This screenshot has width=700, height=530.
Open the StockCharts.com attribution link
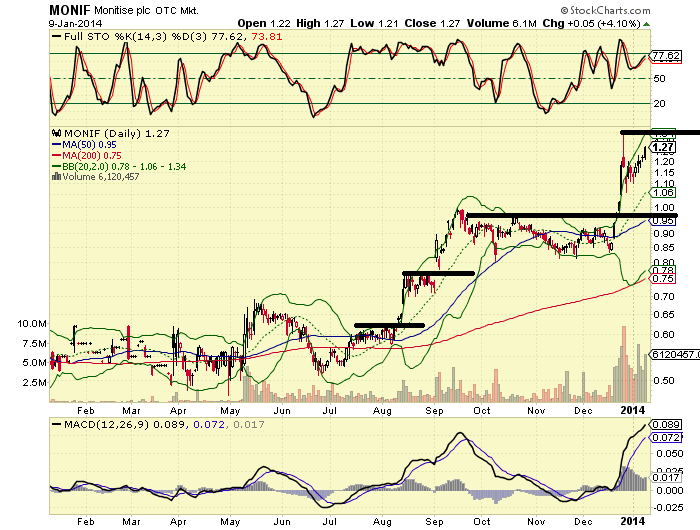[605, 10]
